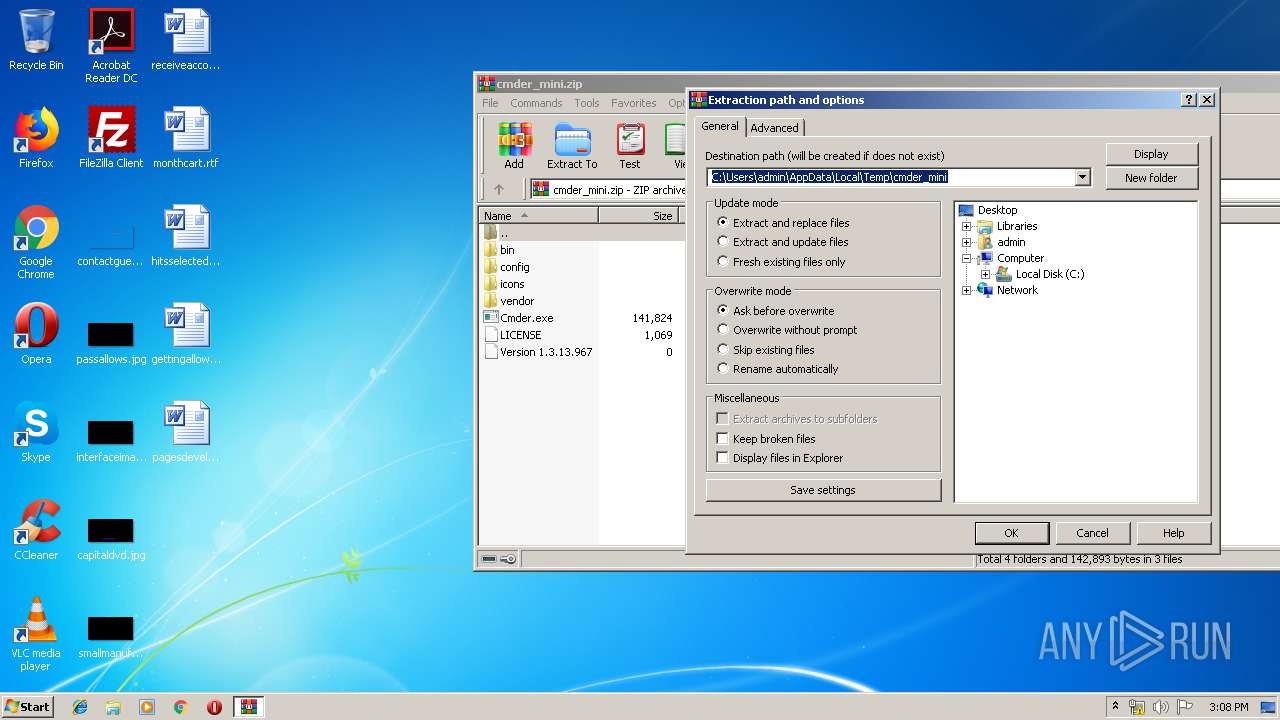This screenshot has width=1280, height=720.
Task: Click New folder button
Action: click(1151, 178)
